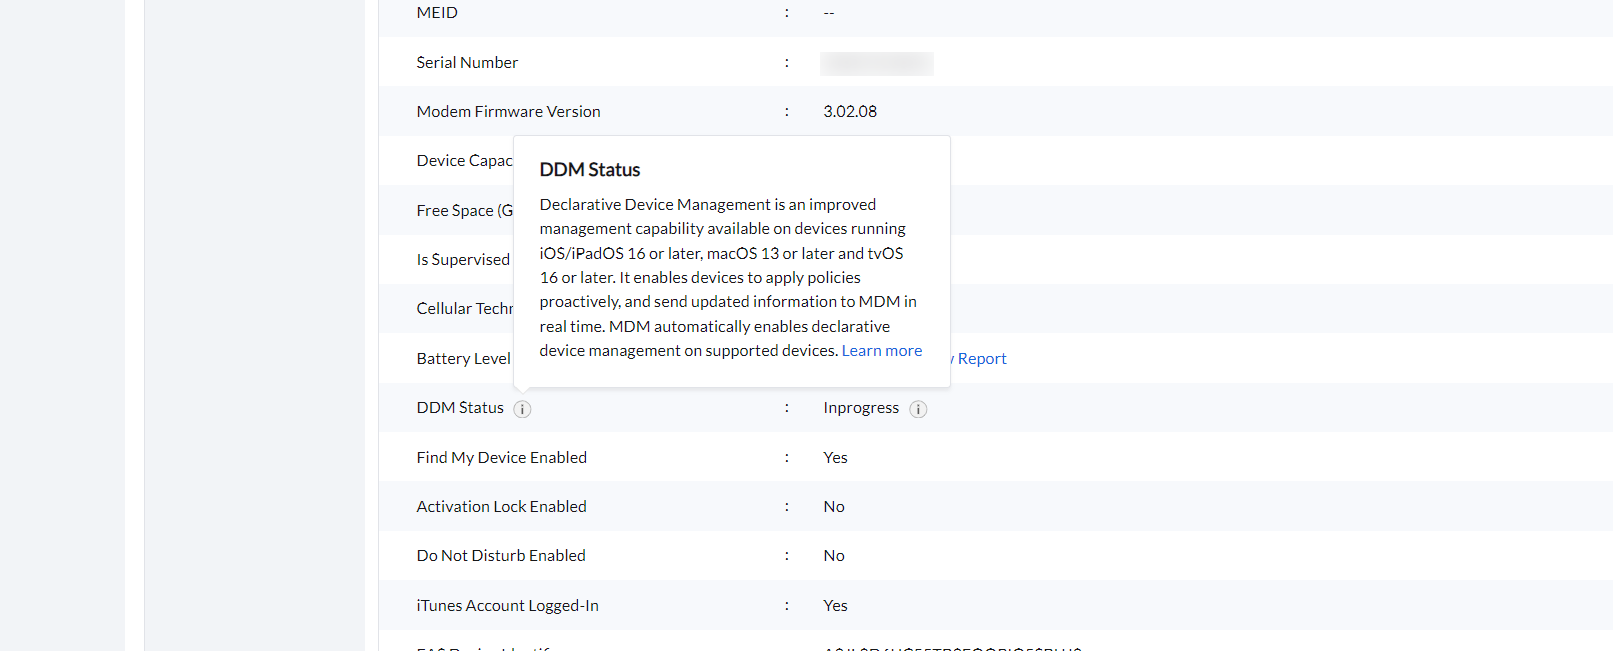Image resolution: width=1613 pixels, height=651 pixels.
Task: Click the No value for Activation Lock
Action: coord(833,507)
